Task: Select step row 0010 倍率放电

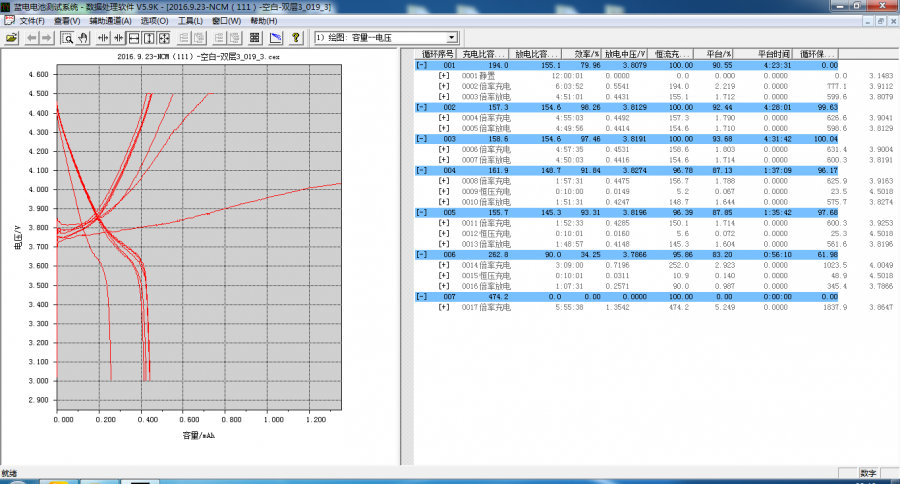Action: (x=654, y=202)
